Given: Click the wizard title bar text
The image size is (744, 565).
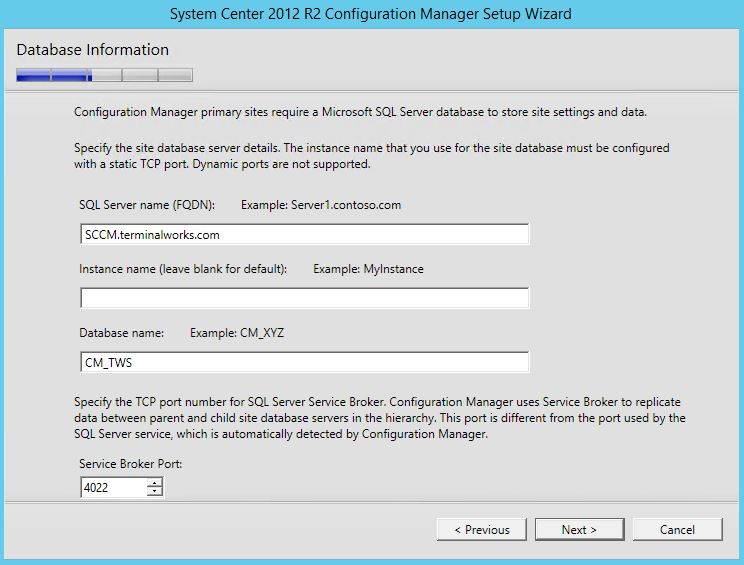Looking at the screenshot, I should click(x=371, y=14).
